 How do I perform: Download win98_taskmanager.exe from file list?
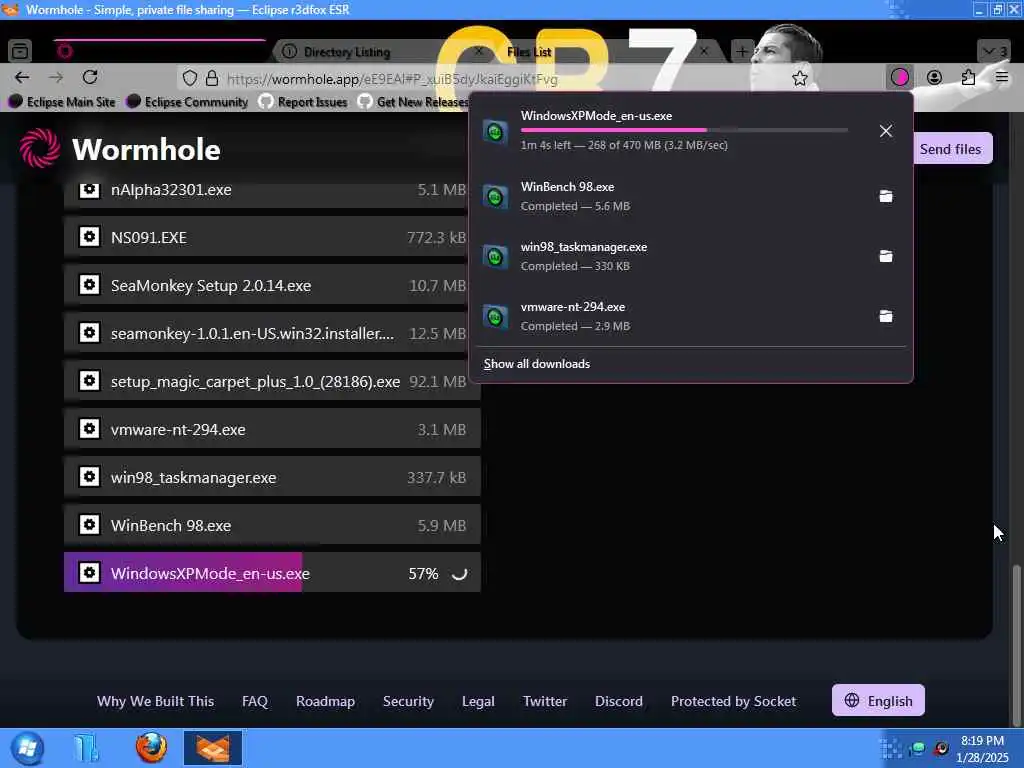[x=272, y=477]
